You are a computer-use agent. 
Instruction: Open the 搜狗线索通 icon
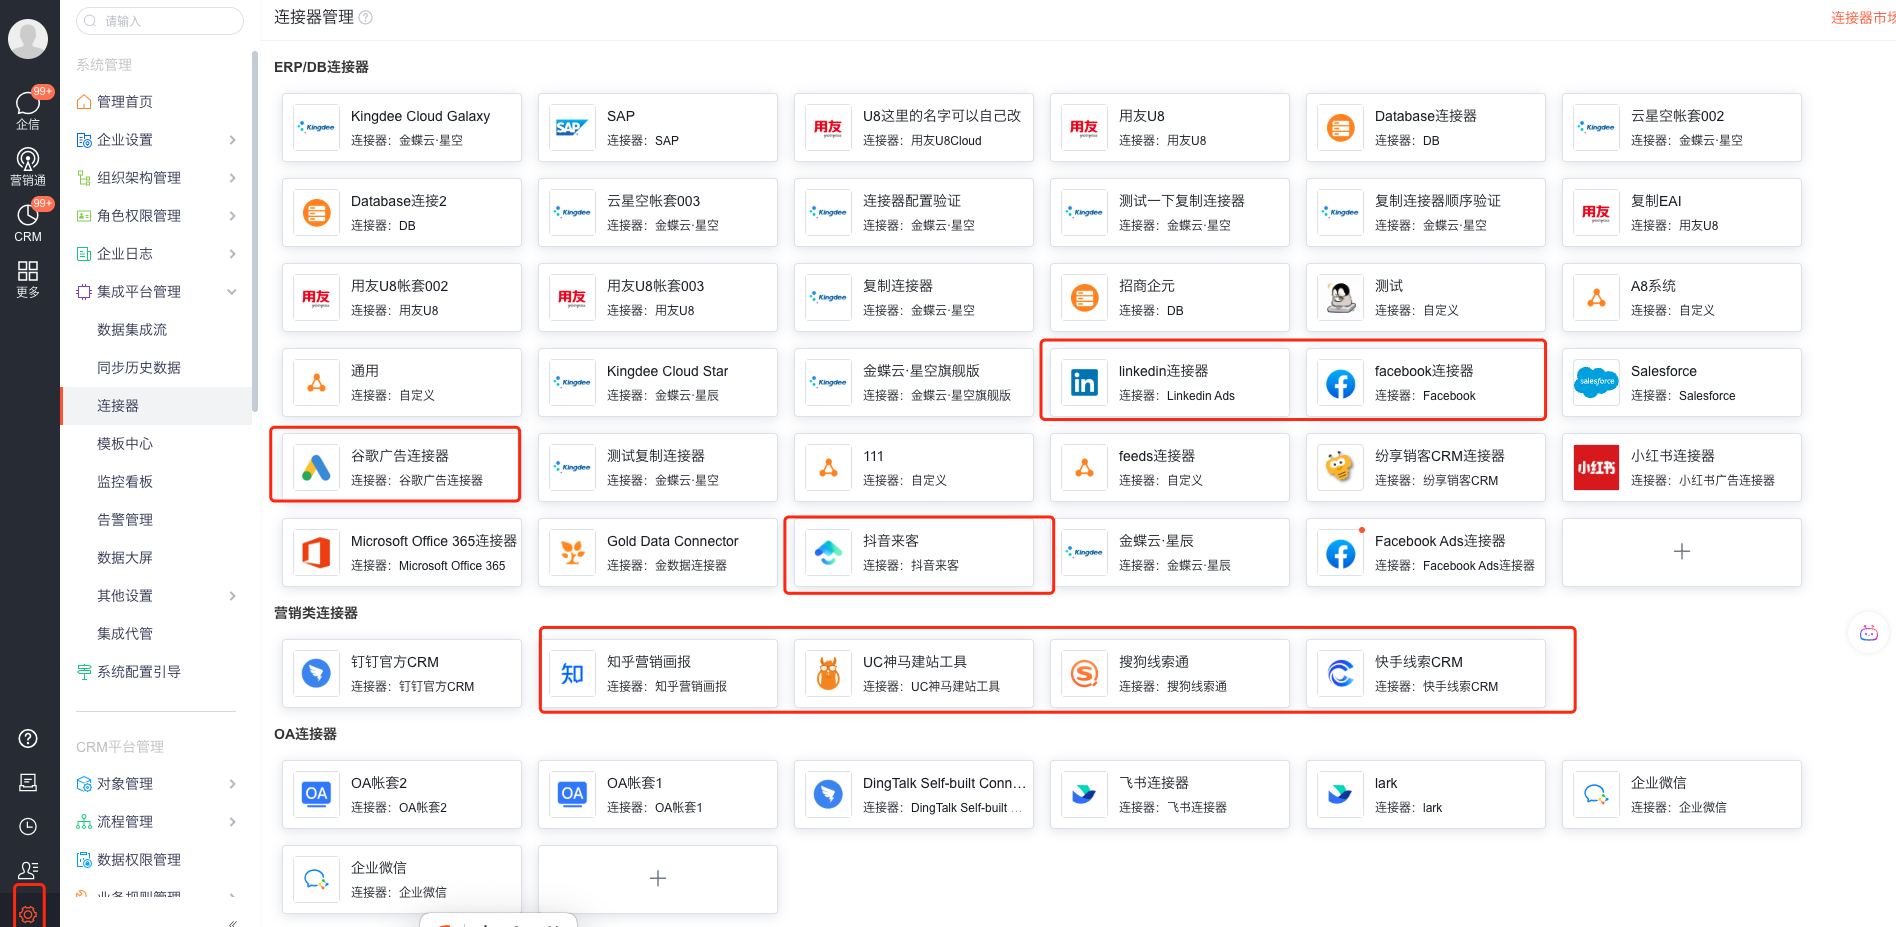1084,674
